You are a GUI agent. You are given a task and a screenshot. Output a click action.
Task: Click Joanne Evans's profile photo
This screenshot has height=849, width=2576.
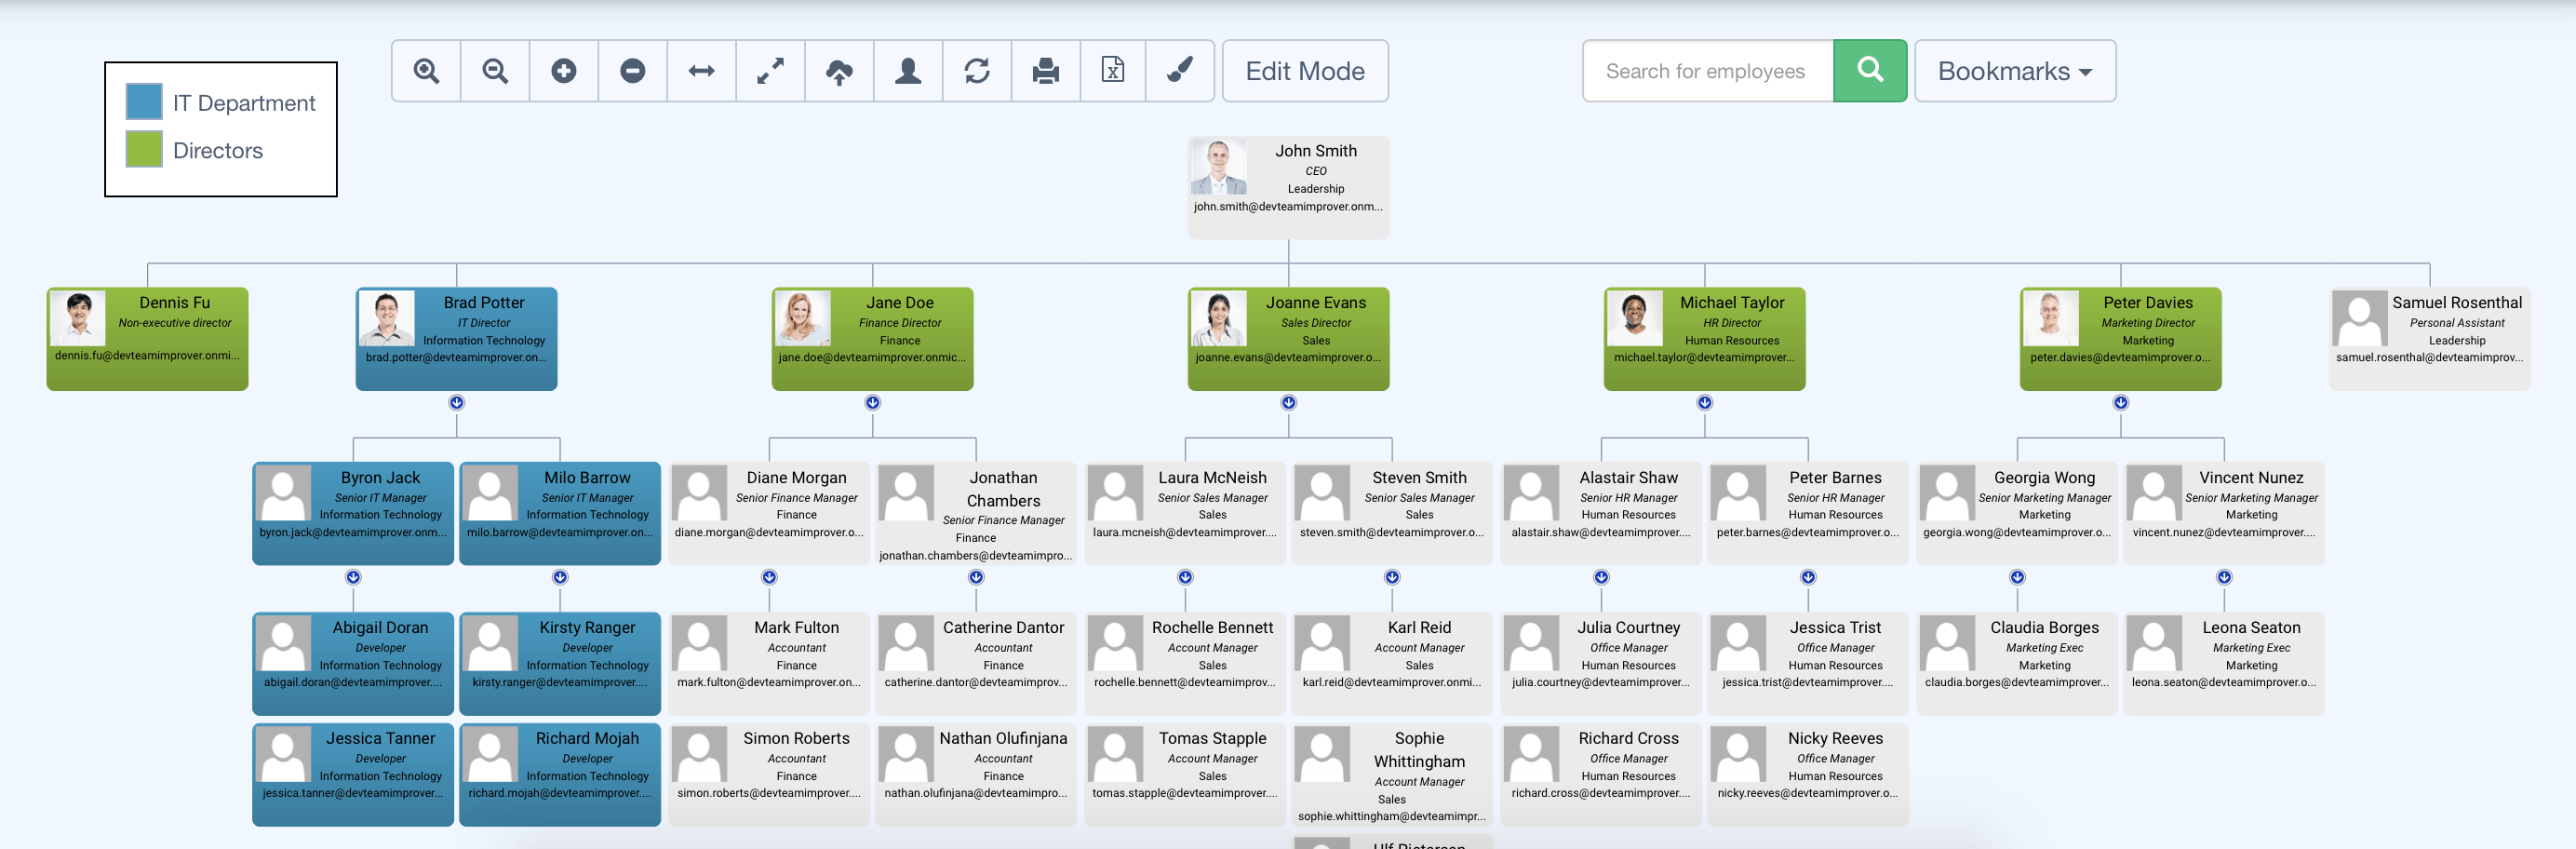pyautogui.click(x=1219, y=318)
